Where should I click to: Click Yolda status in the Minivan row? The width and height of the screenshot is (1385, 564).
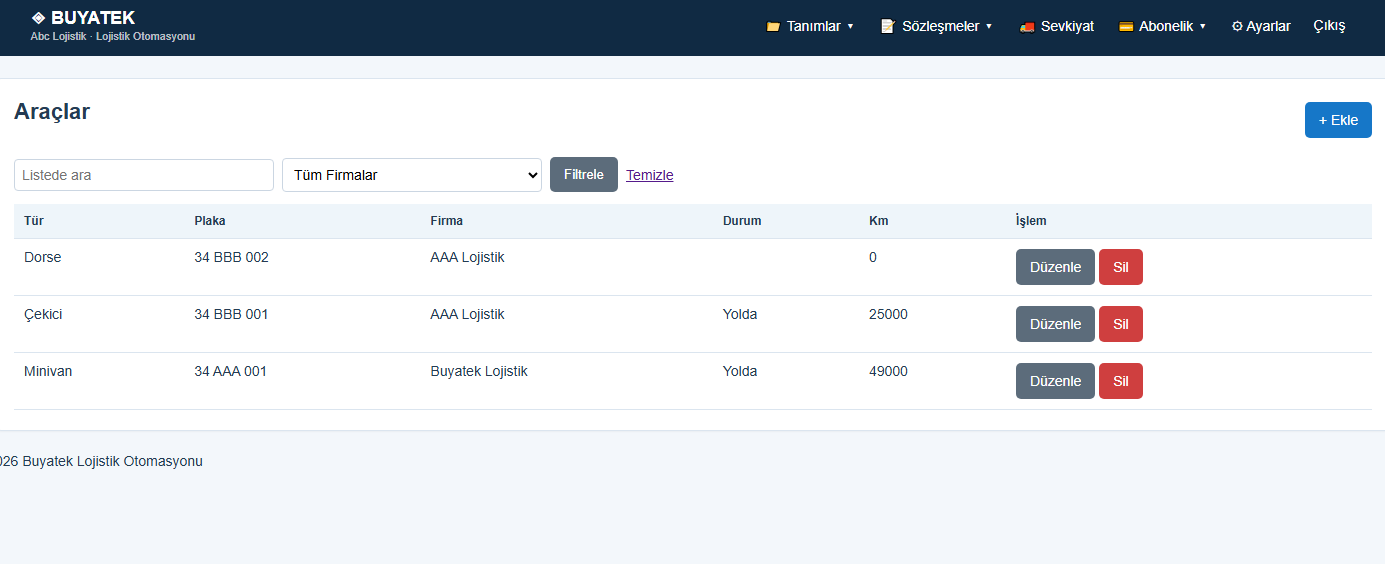pyautogui.click(x=740, y=371)
